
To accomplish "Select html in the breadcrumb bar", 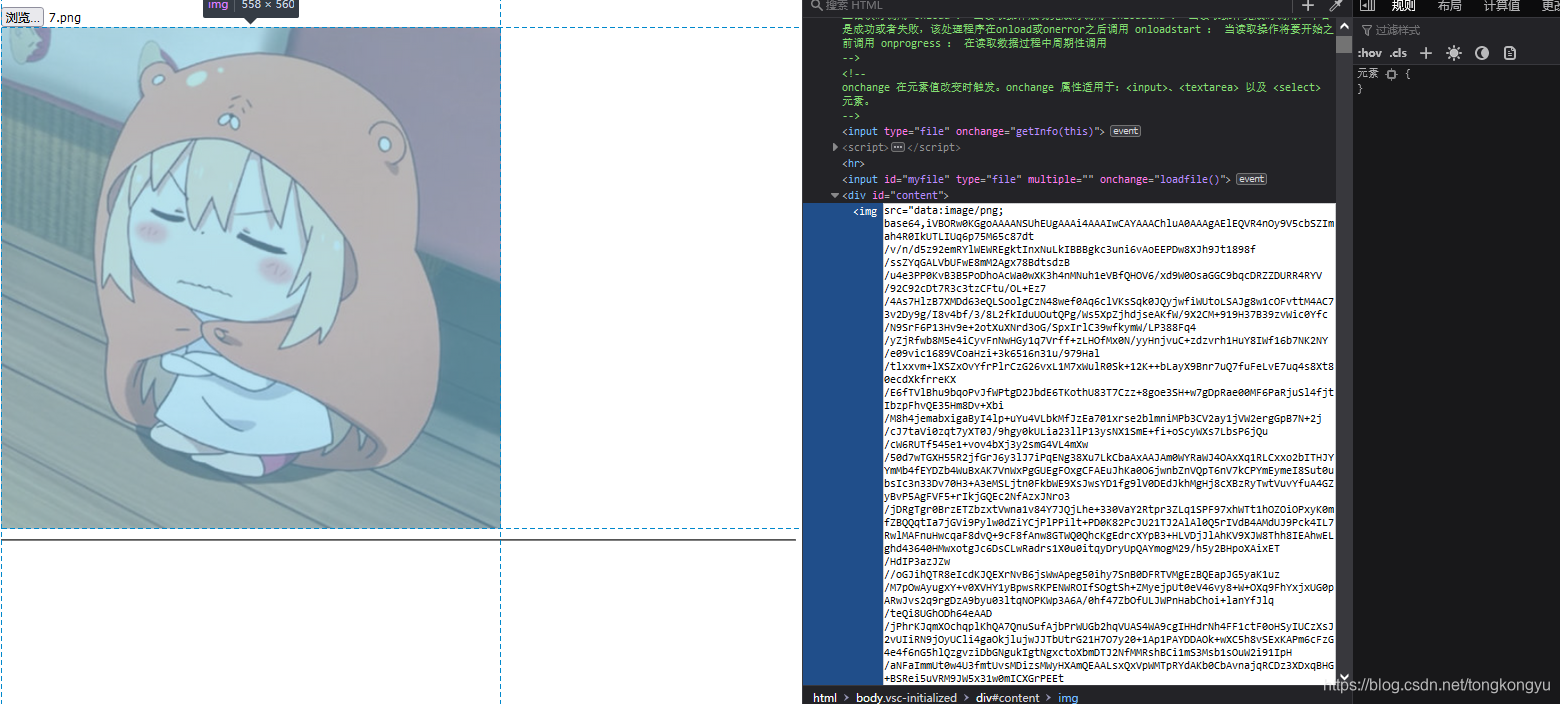I will [x=824, y=697].
